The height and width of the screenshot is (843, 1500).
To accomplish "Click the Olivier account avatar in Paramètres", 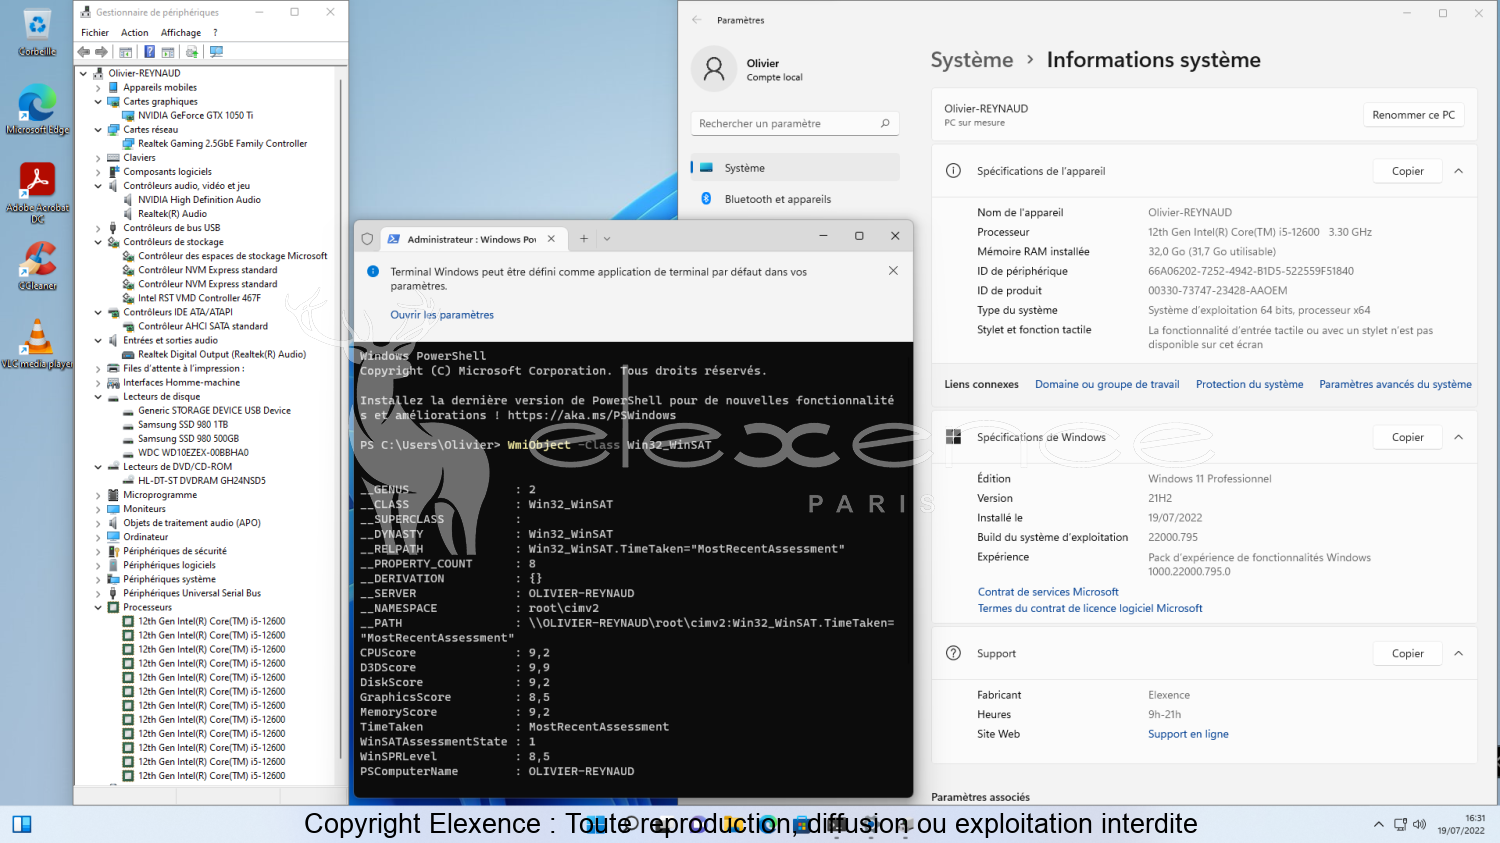I will point(714,69).
